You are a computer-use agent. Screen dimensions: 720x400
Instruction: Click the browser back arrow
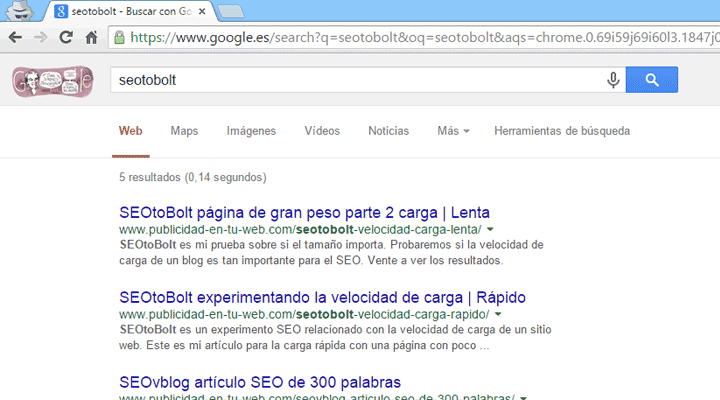[16, 38]
